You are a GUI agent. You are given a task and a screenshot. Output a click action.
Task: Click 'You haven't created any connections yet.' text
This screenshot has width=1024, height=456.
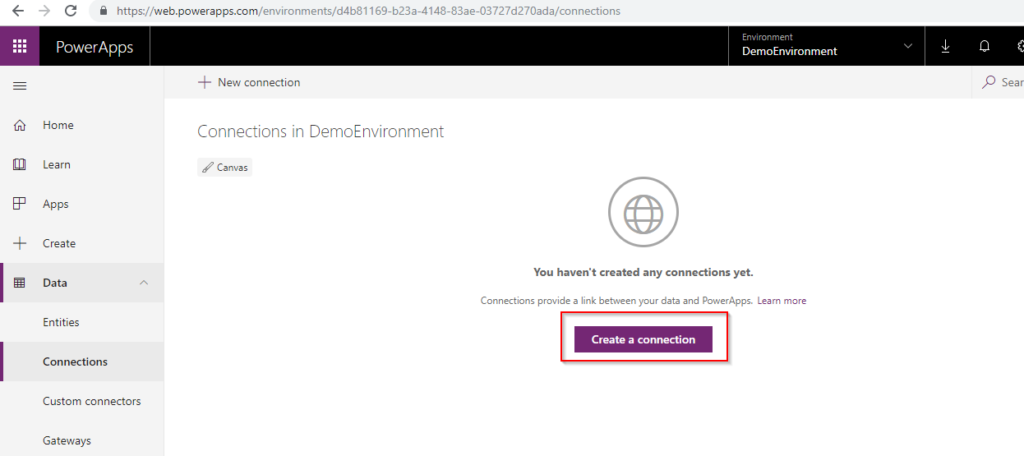pyautogui.click(x=643, y=272)
